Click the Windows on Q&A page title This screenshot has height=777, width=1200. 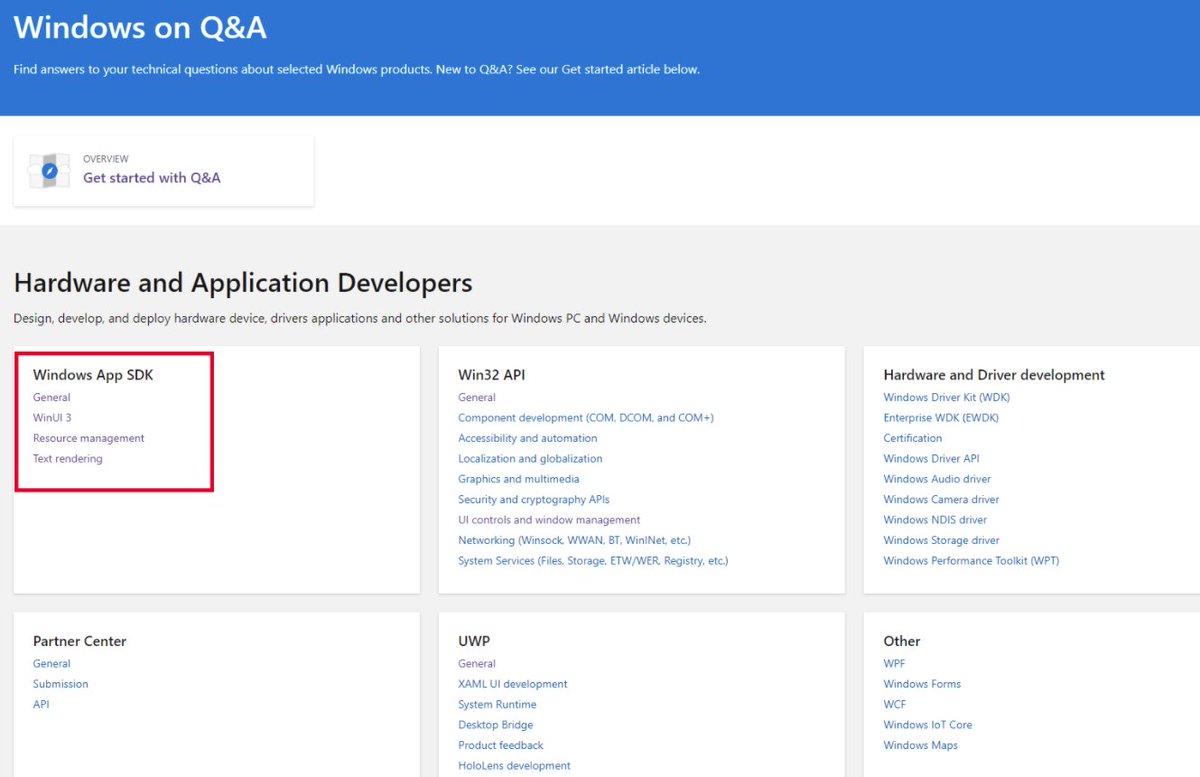140,27
